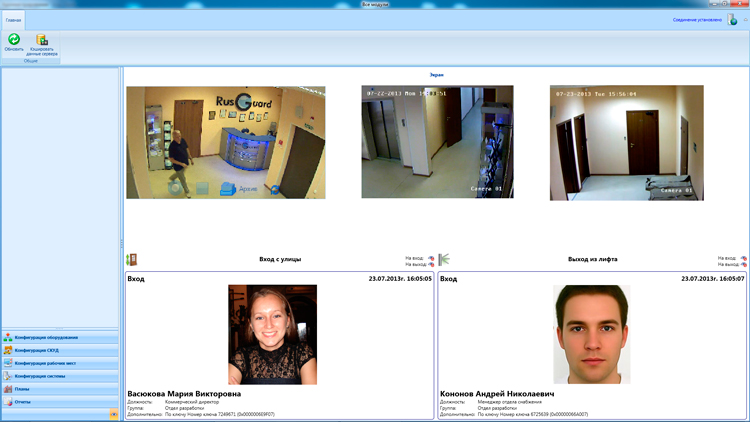Click the record circle icon on the RusGuard camera
This screenshot has width=750, height=422.
pos(175,188)
